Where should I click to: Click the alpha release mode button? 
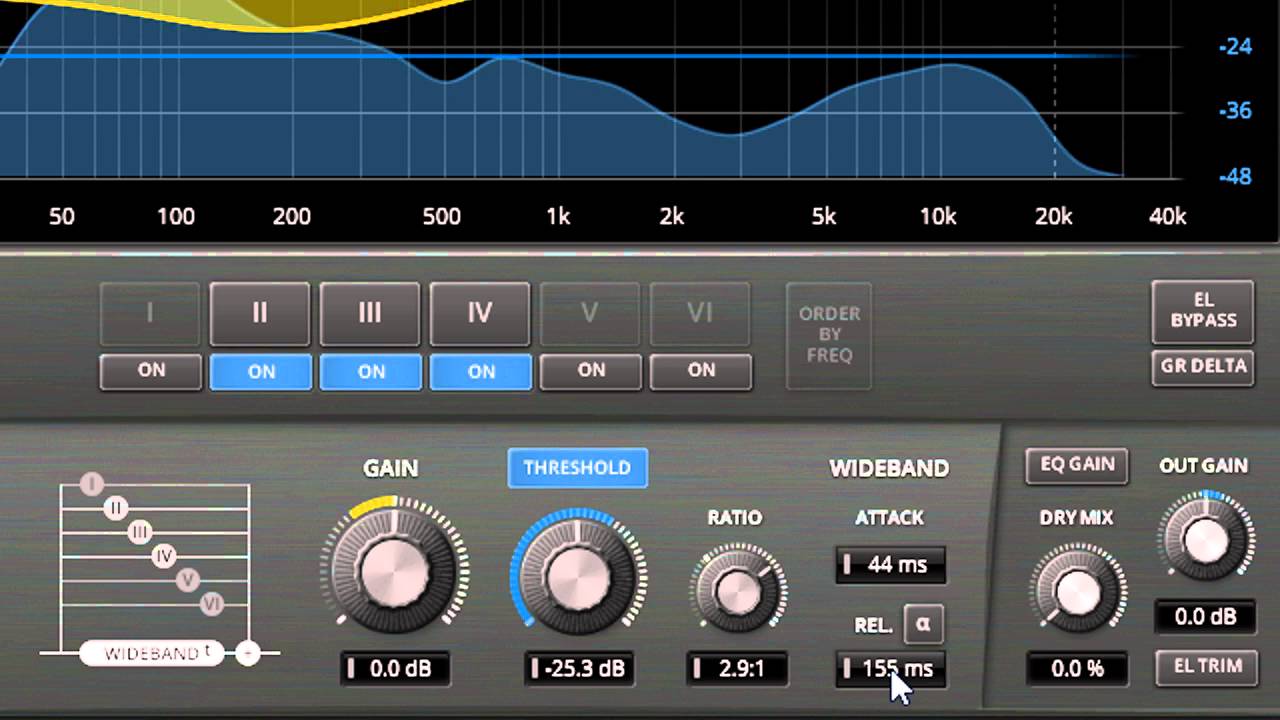click(x=922, y=624)
